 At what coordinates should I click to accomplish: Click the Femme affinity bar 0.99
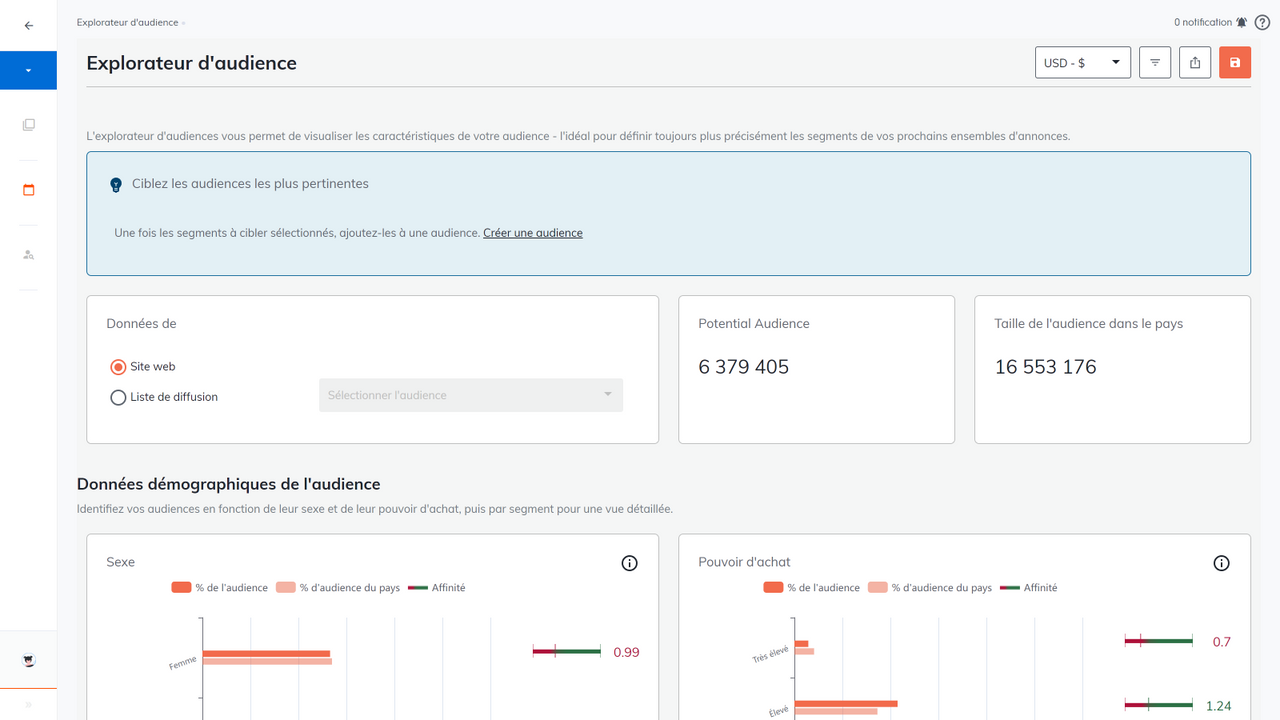click(x=567, y=651)
